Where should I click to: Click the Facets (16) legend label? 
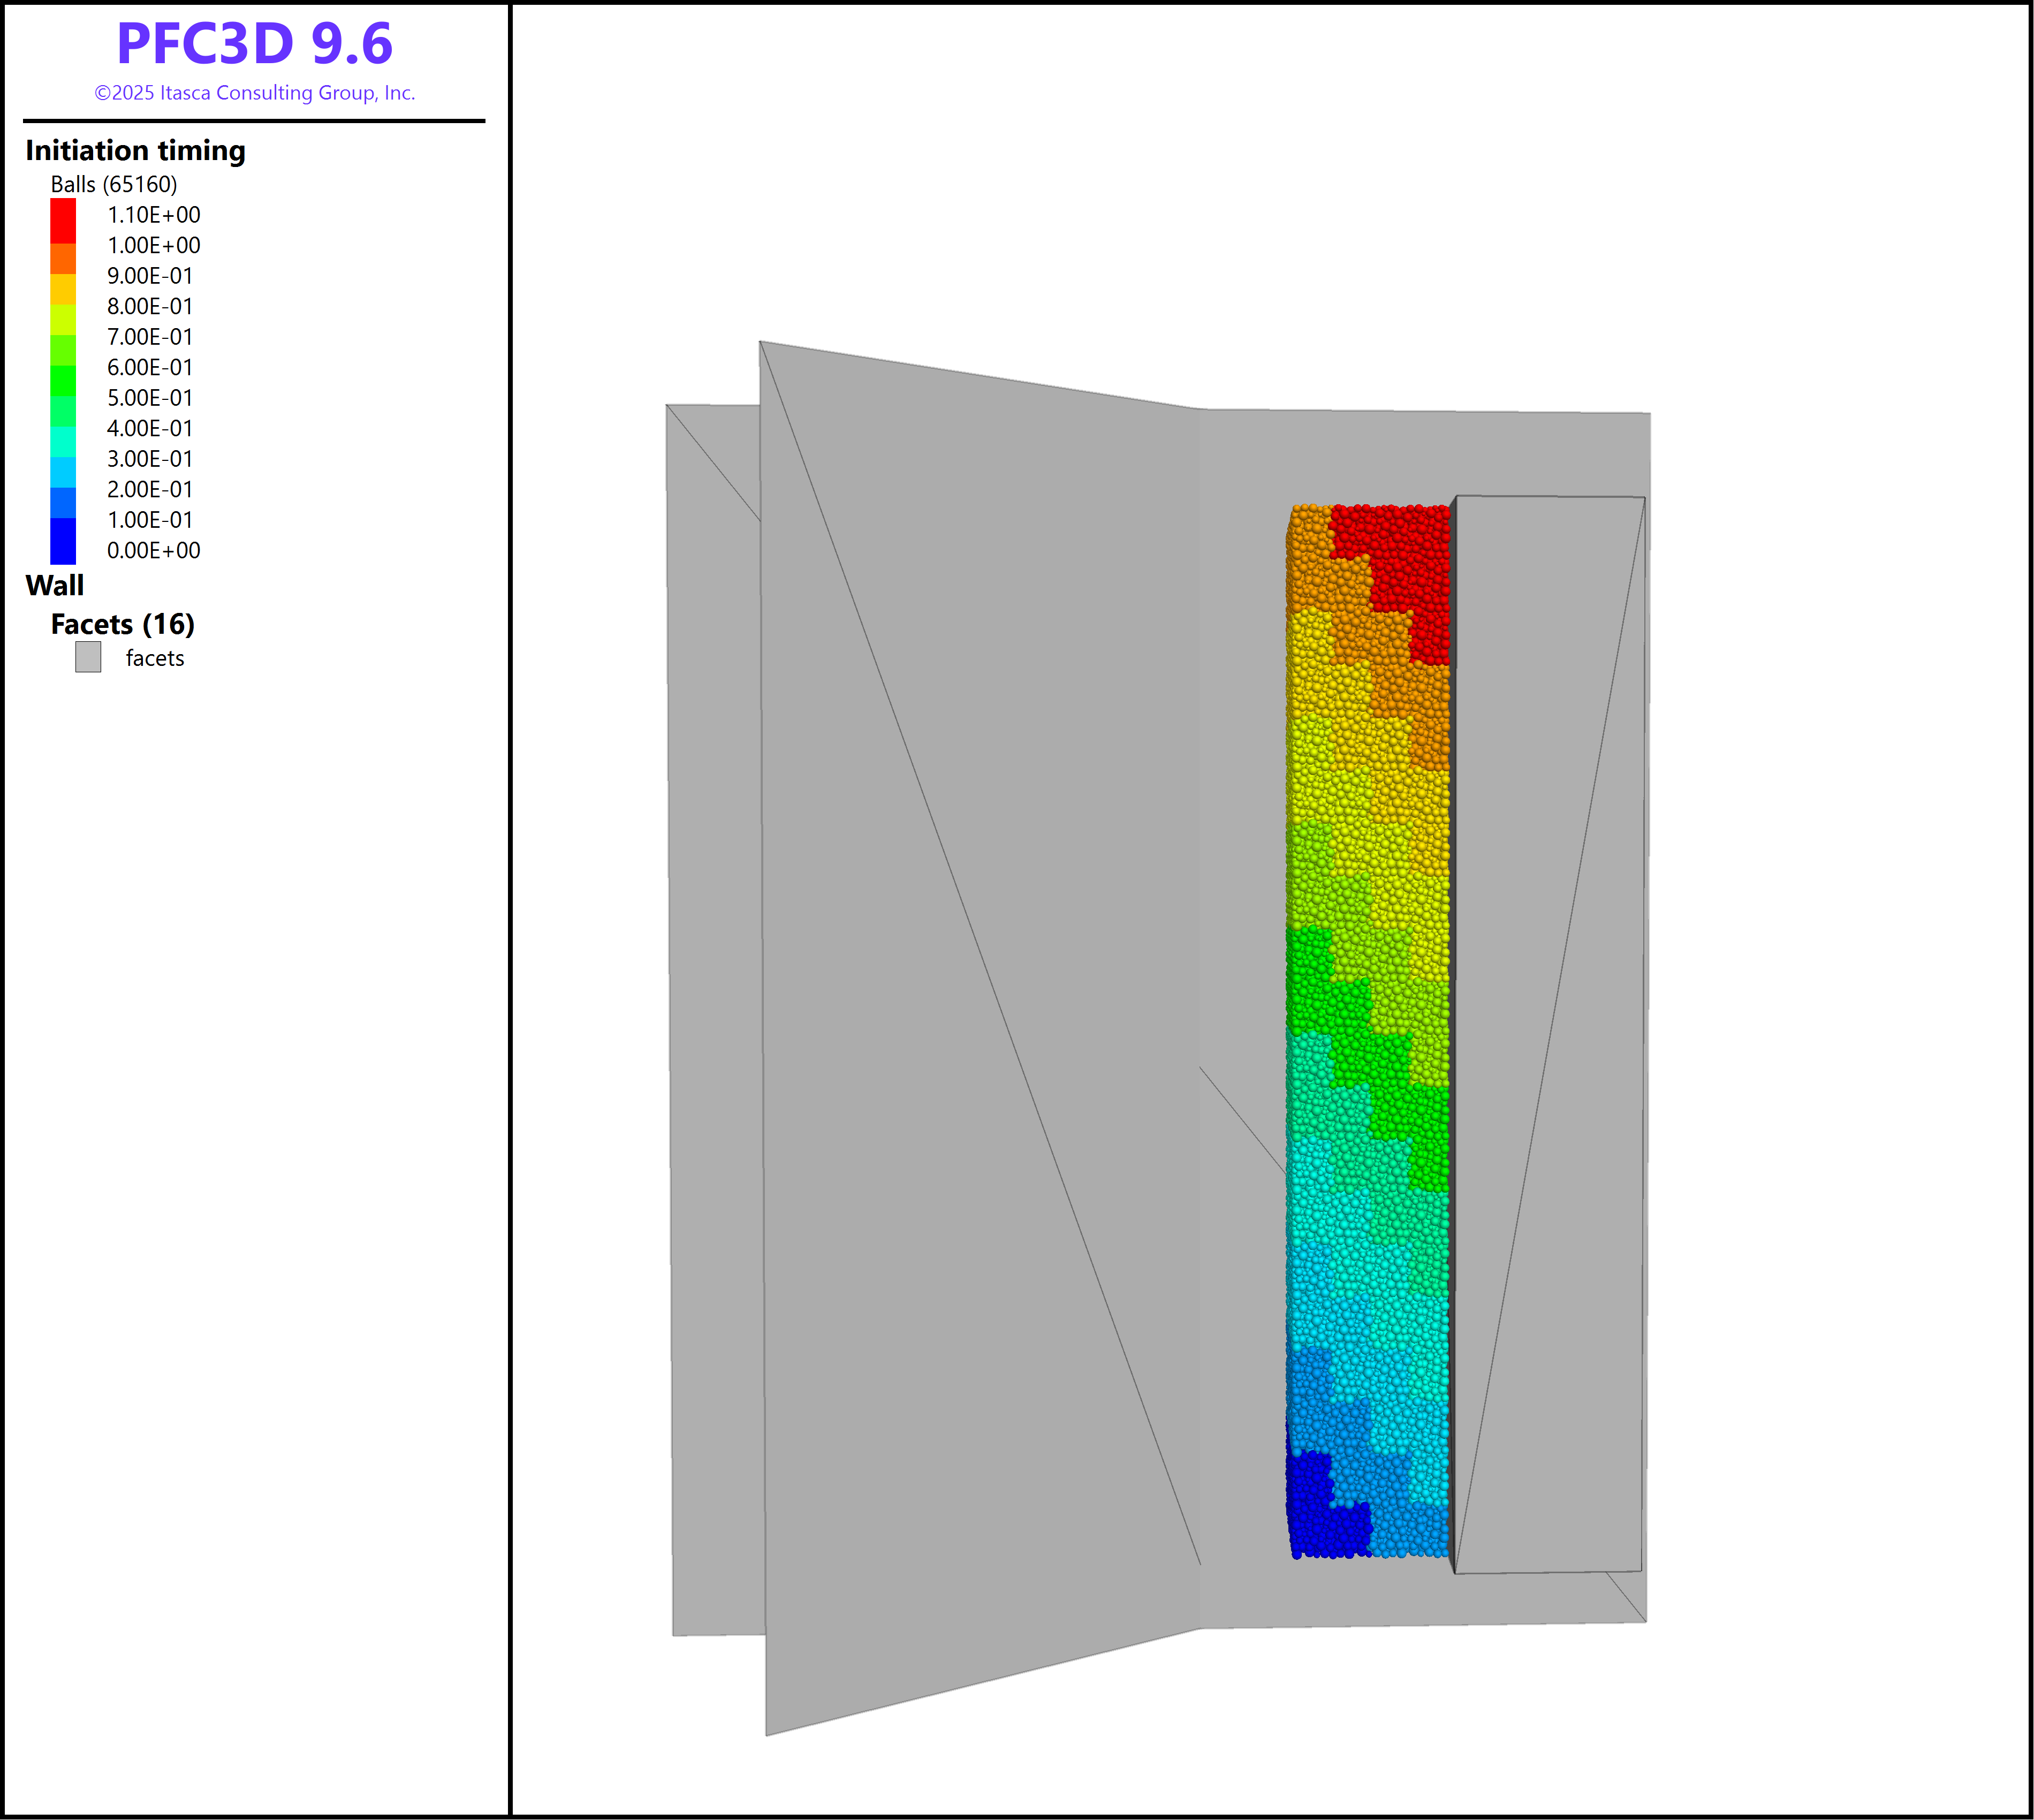[123, 624]
